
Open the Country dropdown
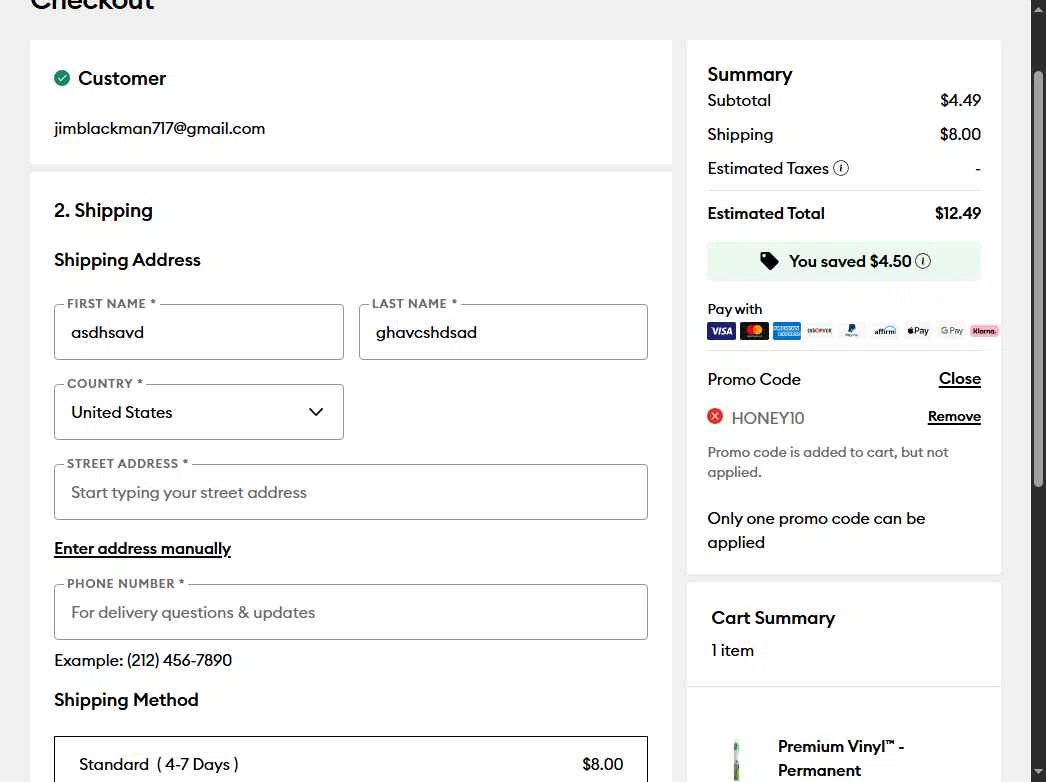tap(199, 412)
